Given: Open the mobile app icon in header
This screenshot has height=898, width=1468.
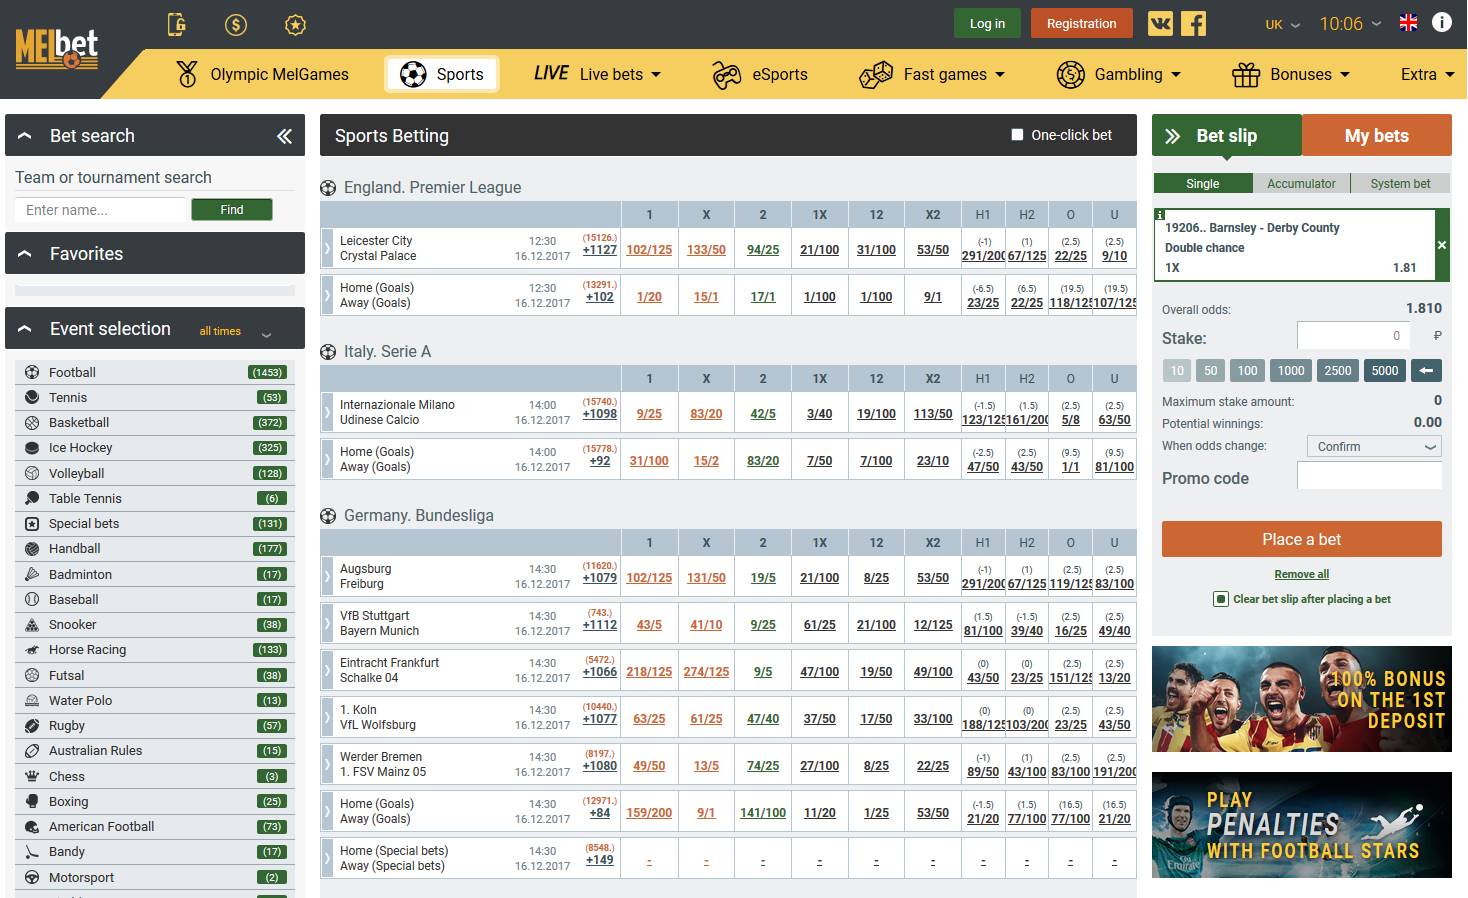Looking at the screenshot, I should tap(177, 24).
